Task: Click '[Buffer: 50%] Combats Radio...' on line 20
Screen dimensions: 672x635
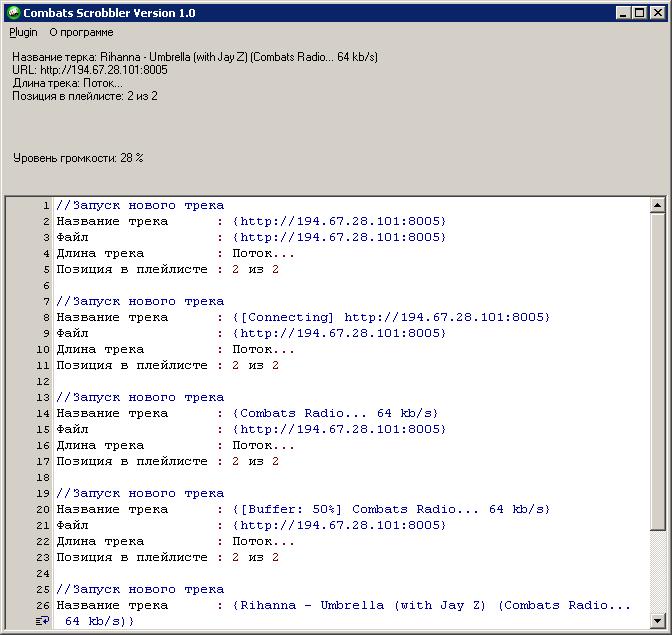Action: click(359, 509)
